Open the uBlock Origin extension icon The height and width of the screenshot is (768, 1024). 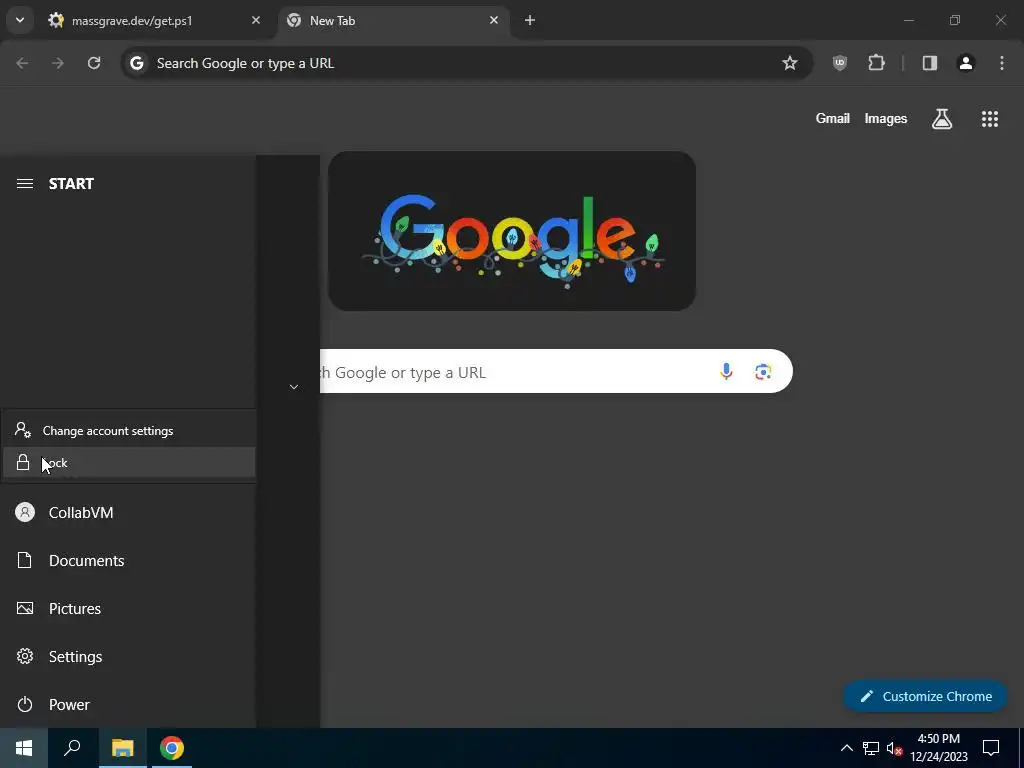coord(840,63)
